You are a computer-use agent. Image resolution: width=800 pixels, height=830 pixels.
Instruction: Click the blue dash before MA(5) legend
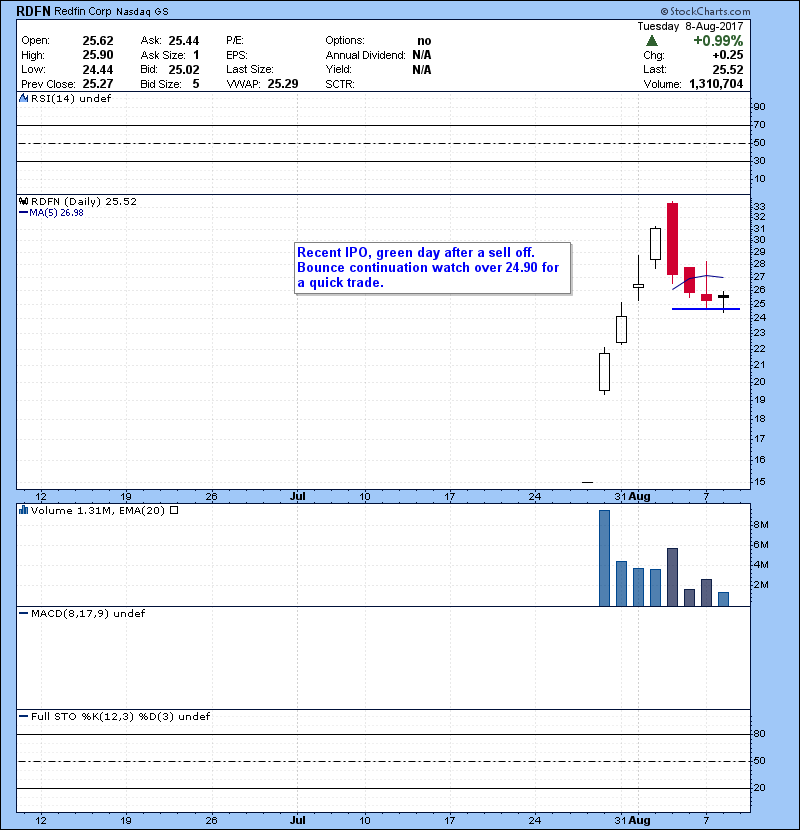23,213
